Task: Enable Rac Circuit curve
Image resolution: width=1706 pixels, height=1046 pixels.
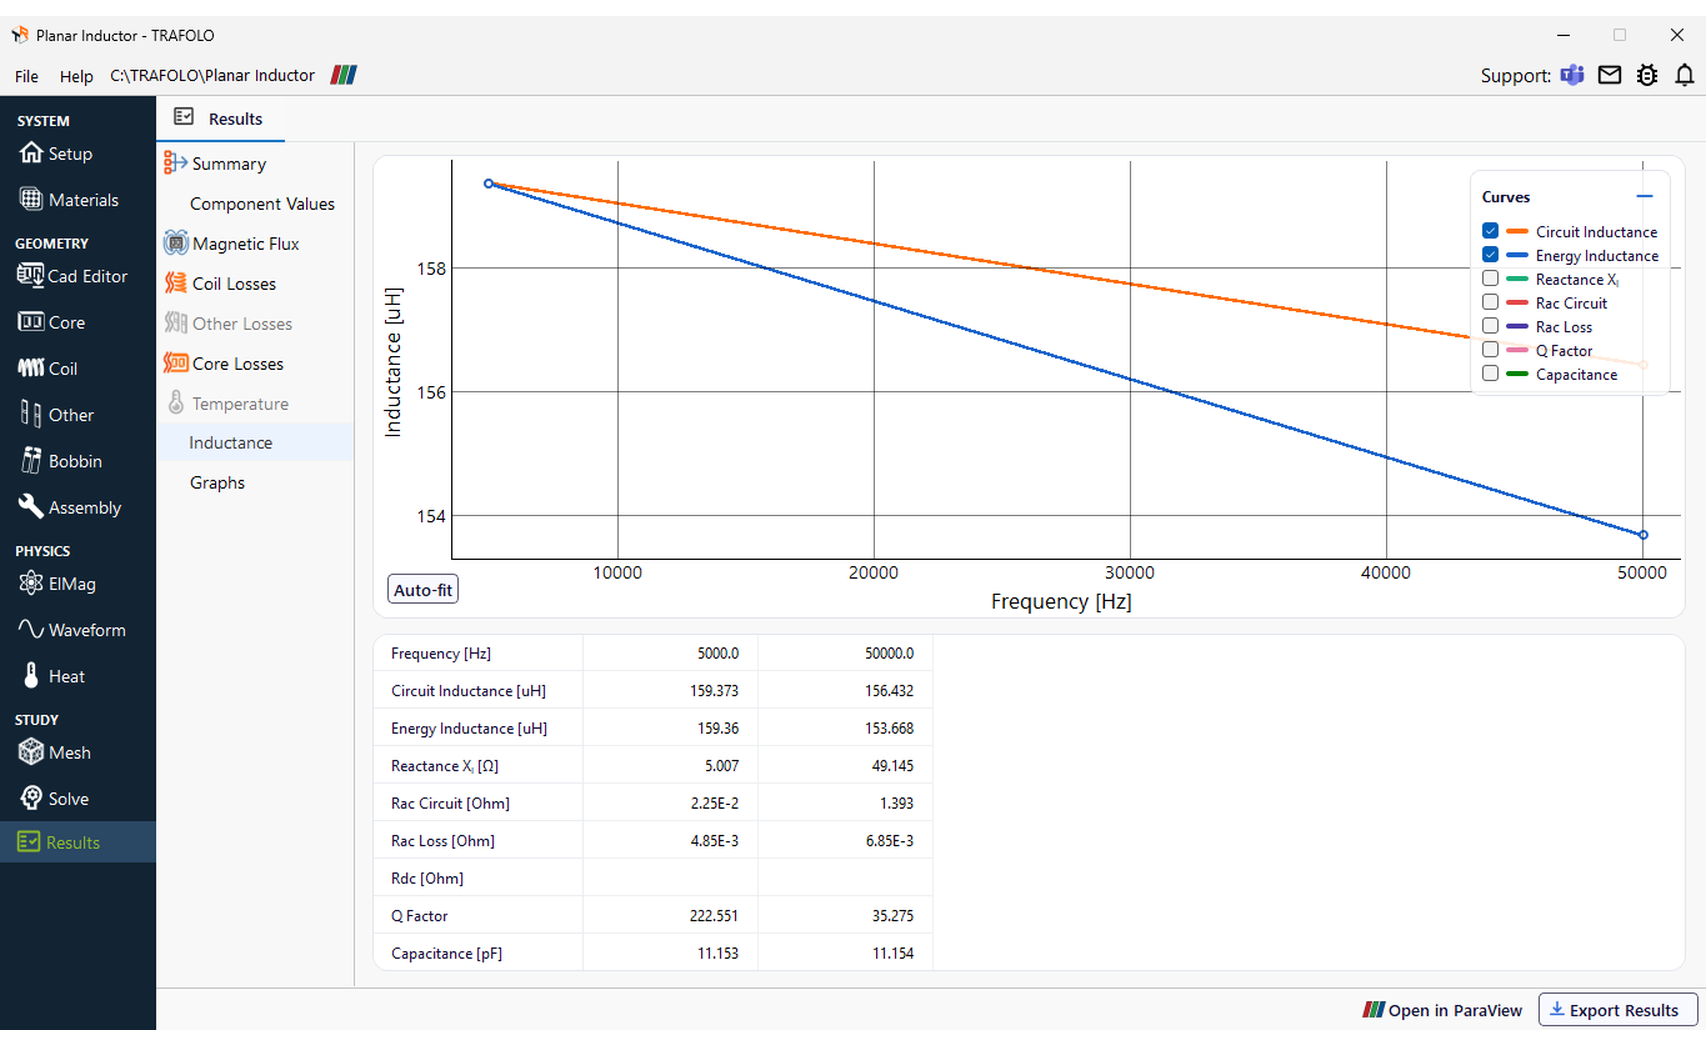Action: (x=1490, y=302)
